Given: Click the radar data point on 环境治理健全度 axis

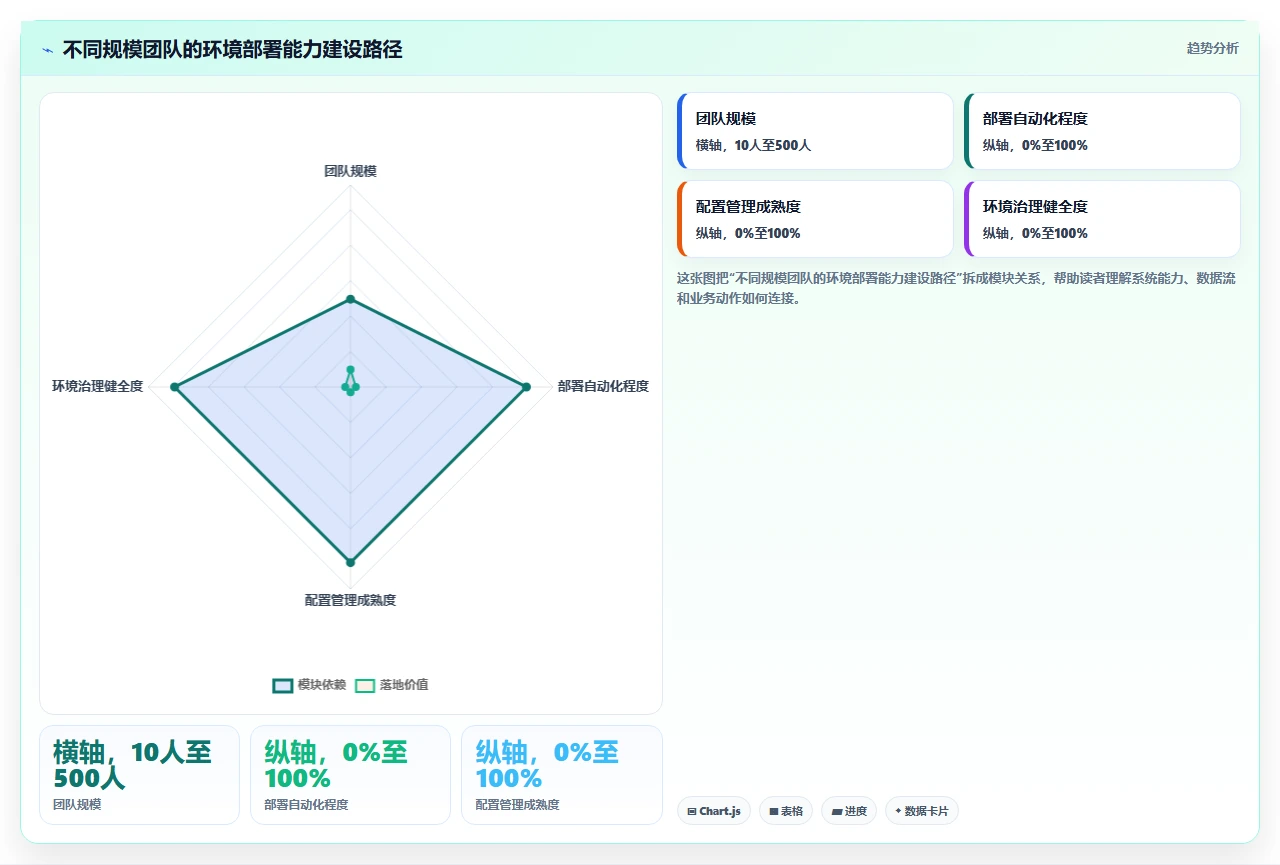Looking at the screenshot, I should [174, 386].
